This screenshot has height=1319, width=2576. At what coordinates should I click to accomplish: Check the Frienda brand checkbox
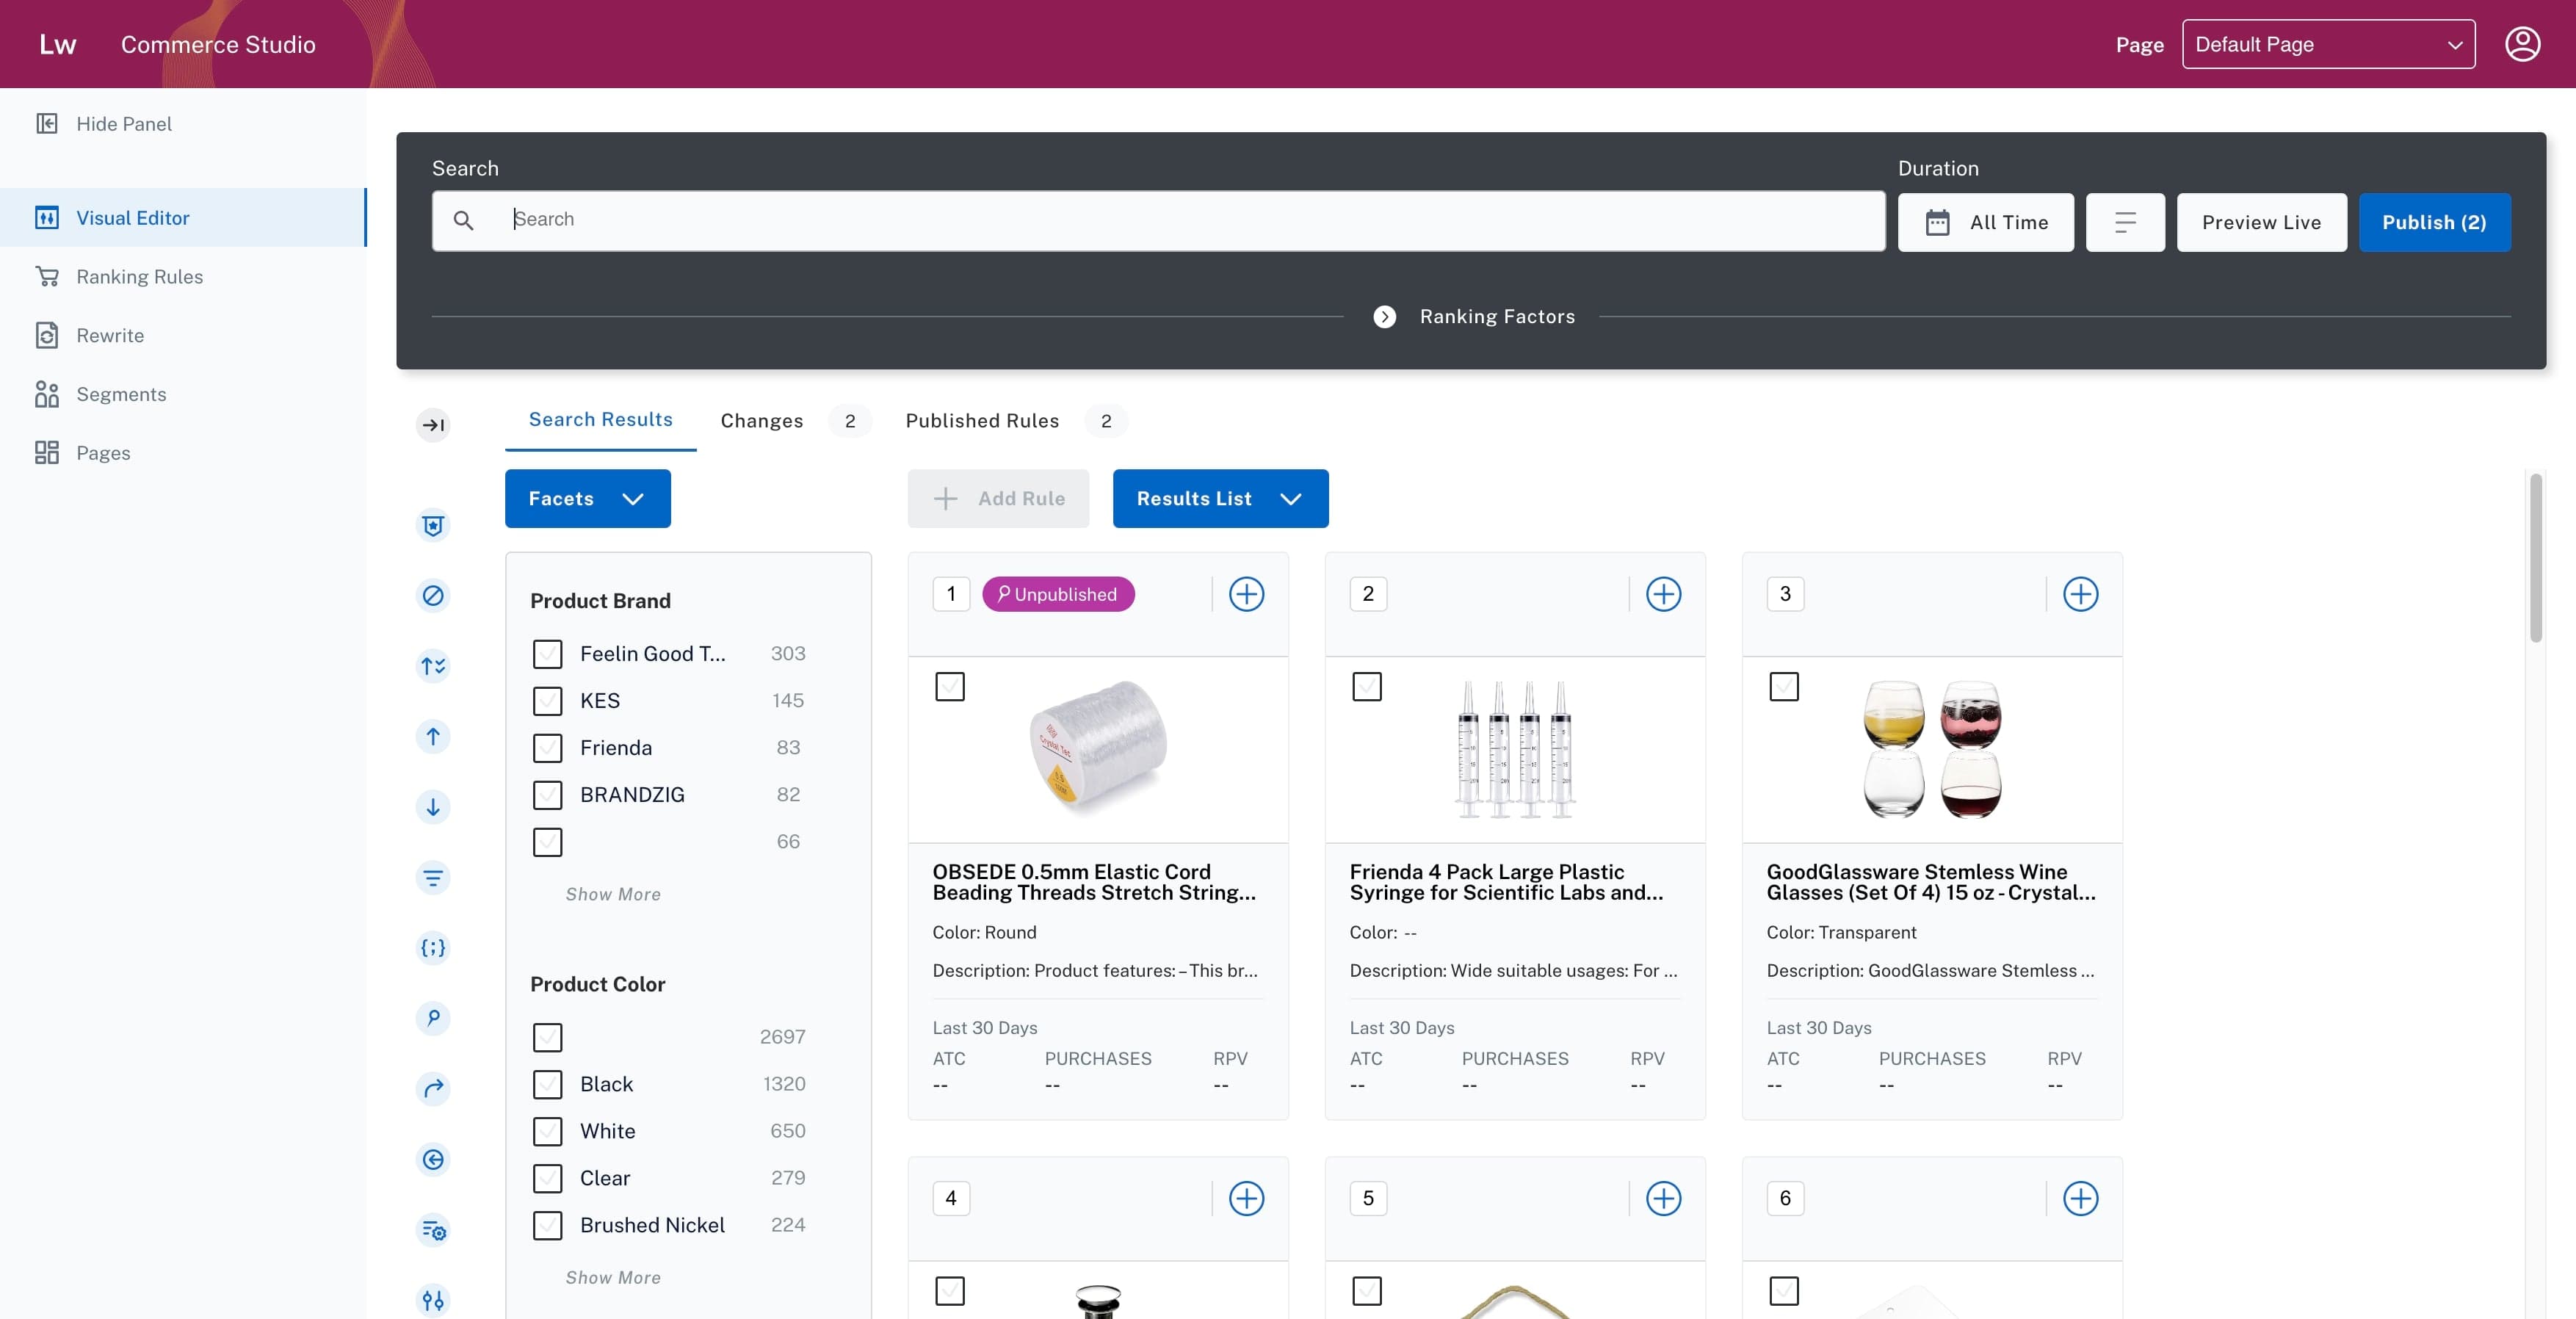pos(547,748)
